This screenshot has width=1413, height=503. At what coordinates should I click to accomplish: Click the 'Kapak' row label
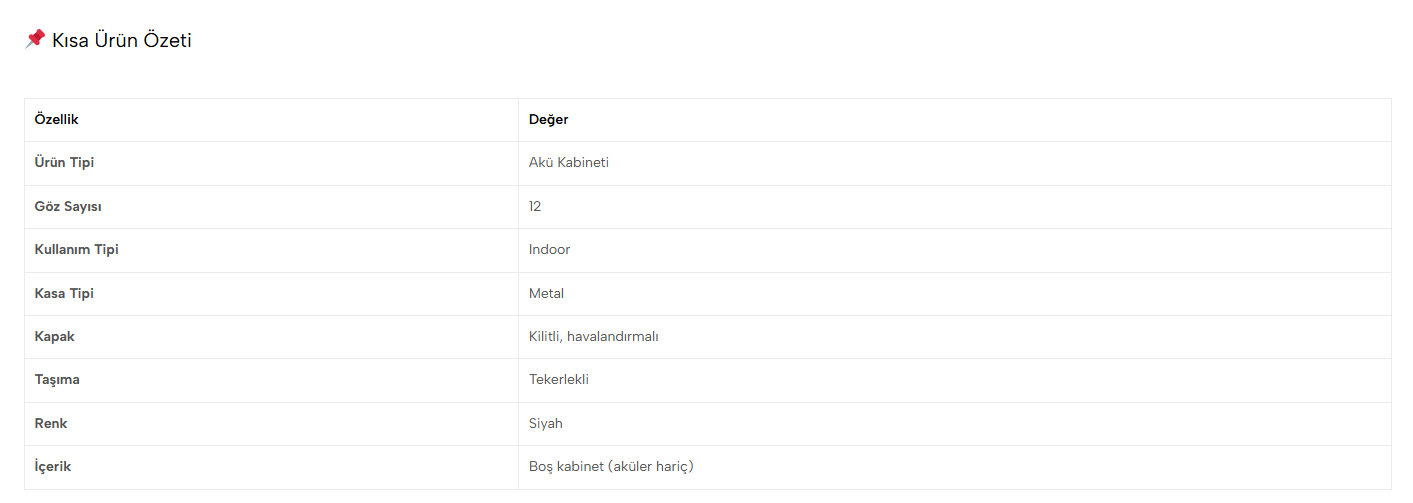pyautogui.click(x=54, y=337)
